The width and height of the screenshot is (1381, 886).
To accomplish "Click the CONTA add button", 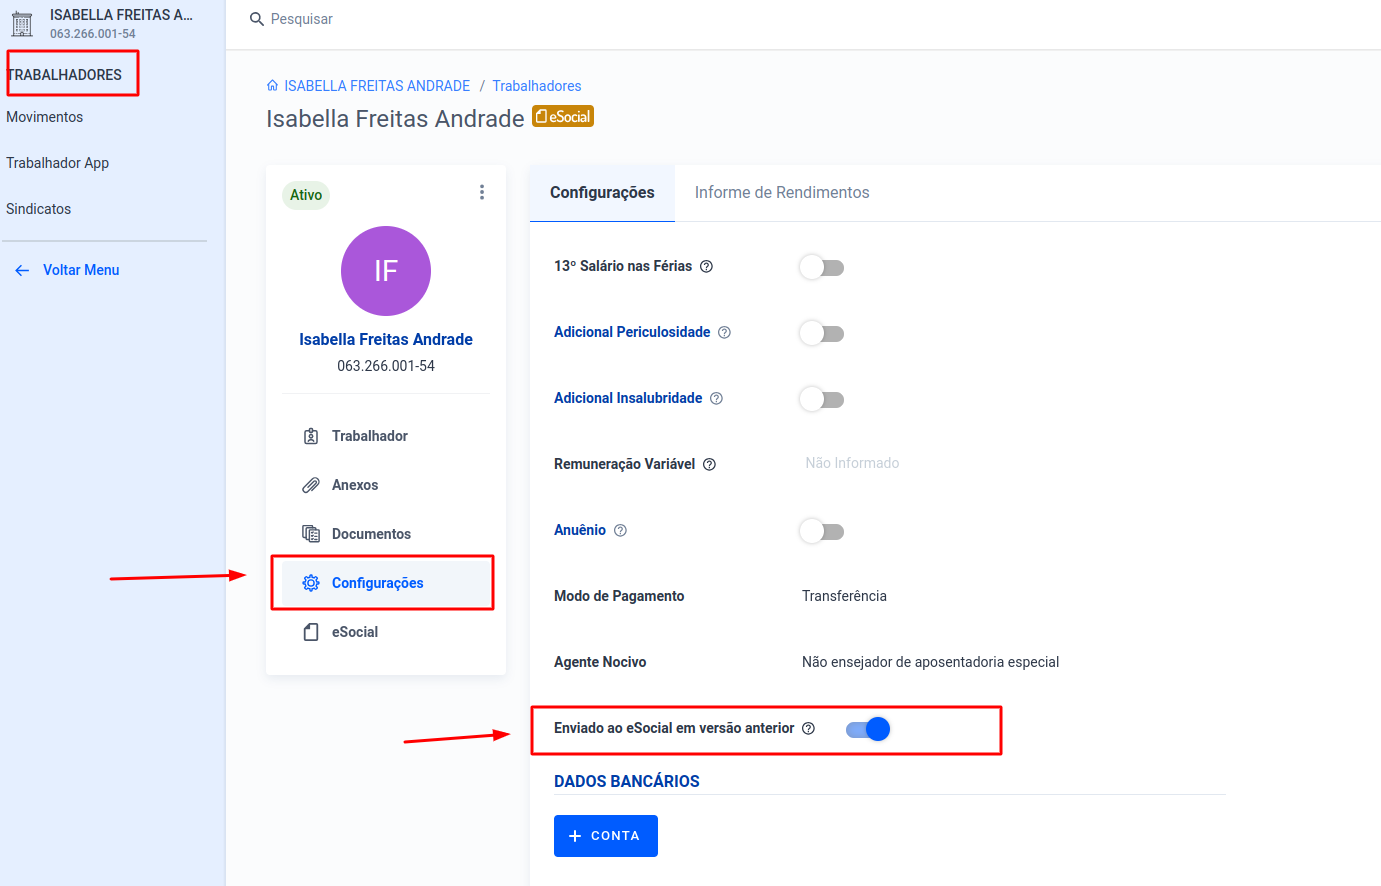I will [x=606, y=836].
